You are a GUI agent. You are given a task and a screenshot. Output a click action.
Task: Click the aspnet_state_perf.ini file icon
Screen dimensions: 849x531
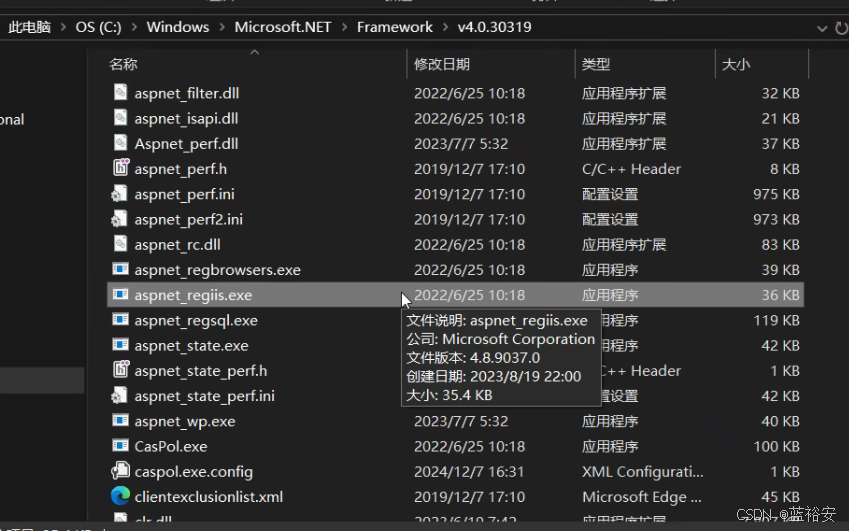(119, 396)
